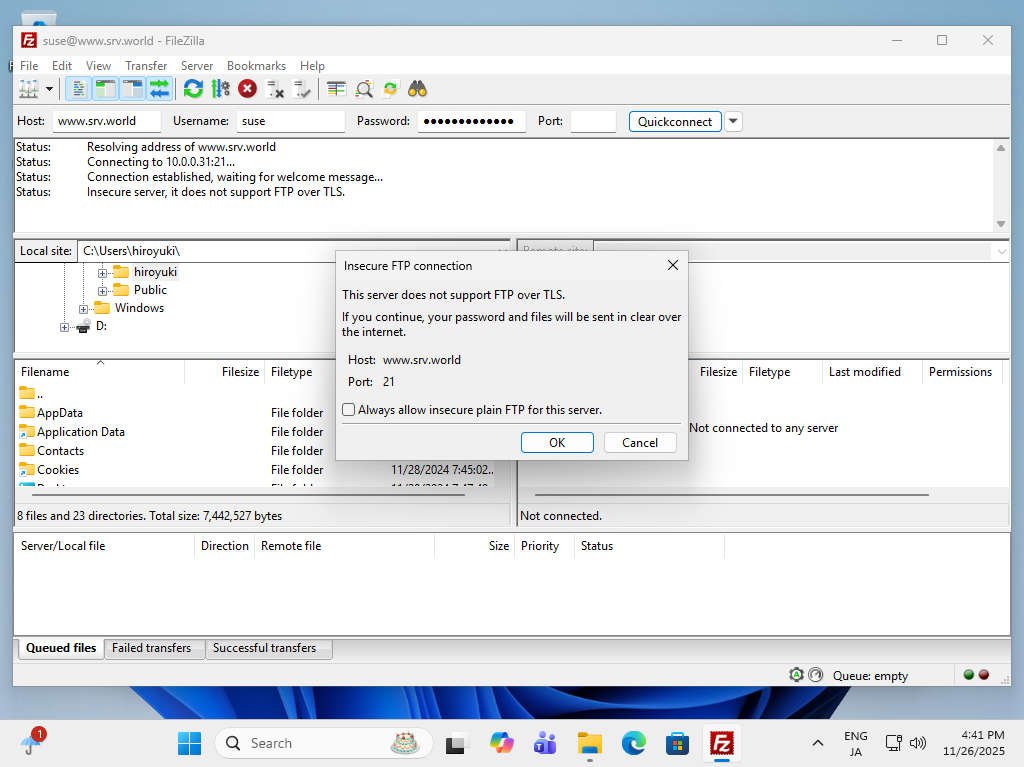1024x767 pixels.
Task: Click the Port input field
Action: tap(593, 121)
